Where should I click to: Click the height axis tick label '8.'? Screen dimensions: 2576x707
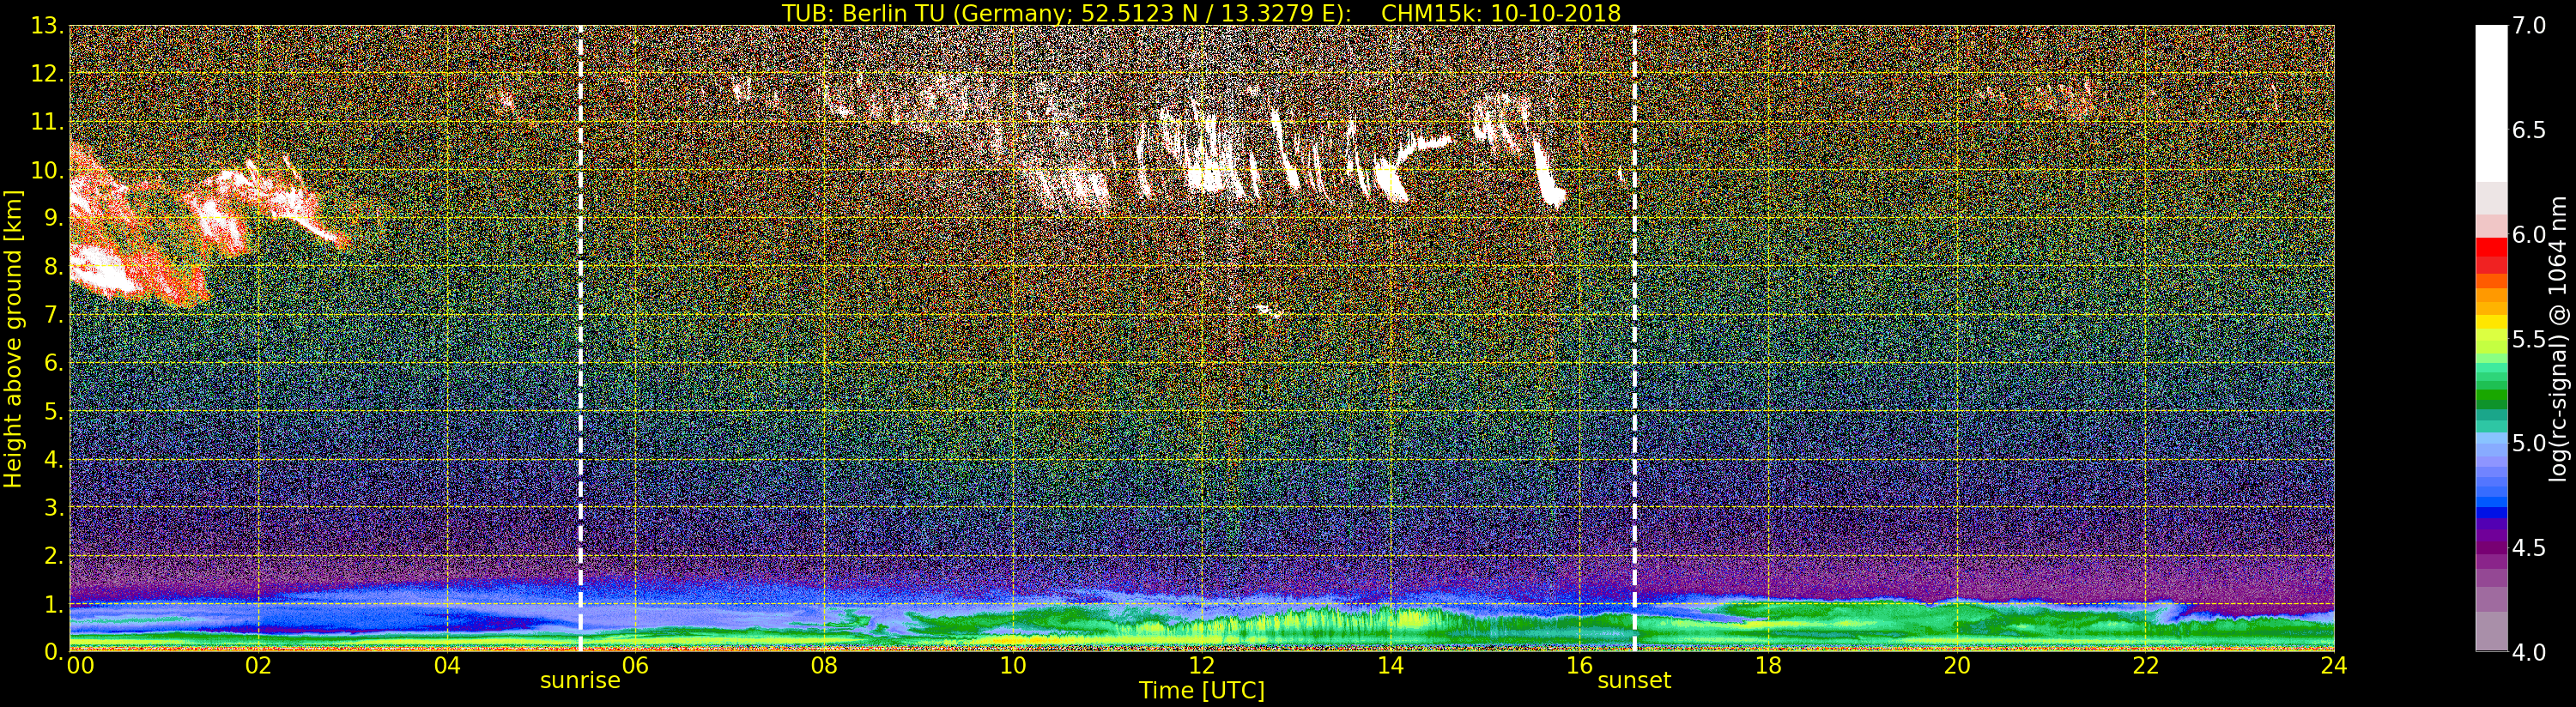point(53,266)
